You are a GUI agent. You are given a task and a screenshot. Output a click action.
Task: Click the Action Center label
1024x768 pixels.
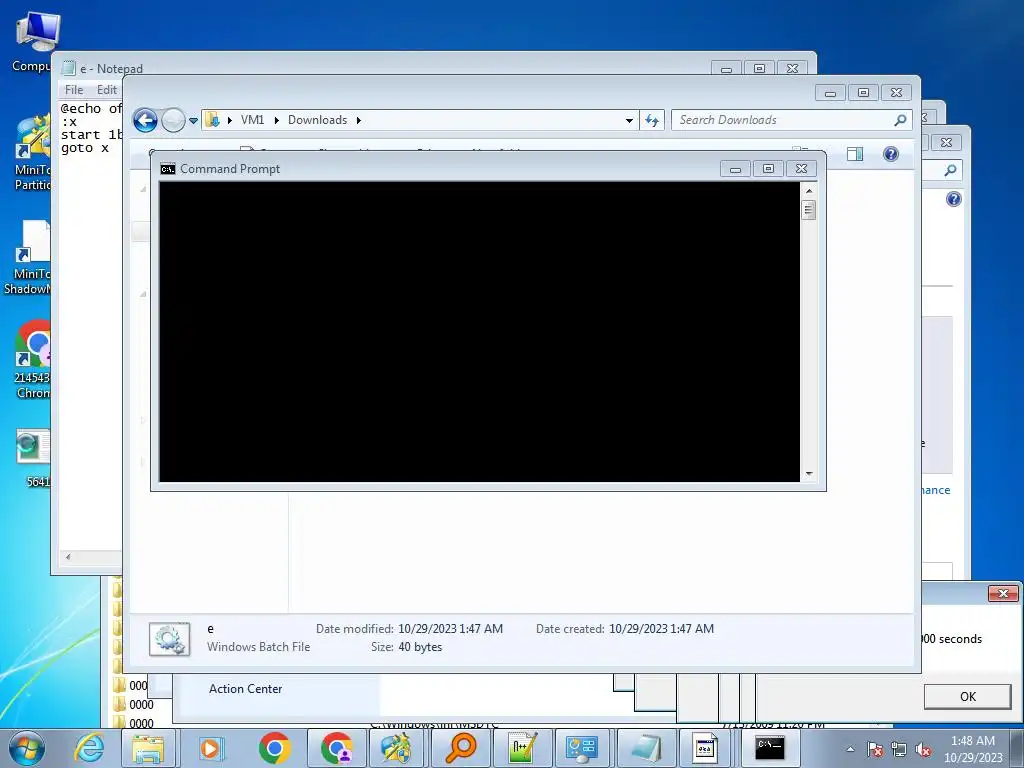(246, 689)
